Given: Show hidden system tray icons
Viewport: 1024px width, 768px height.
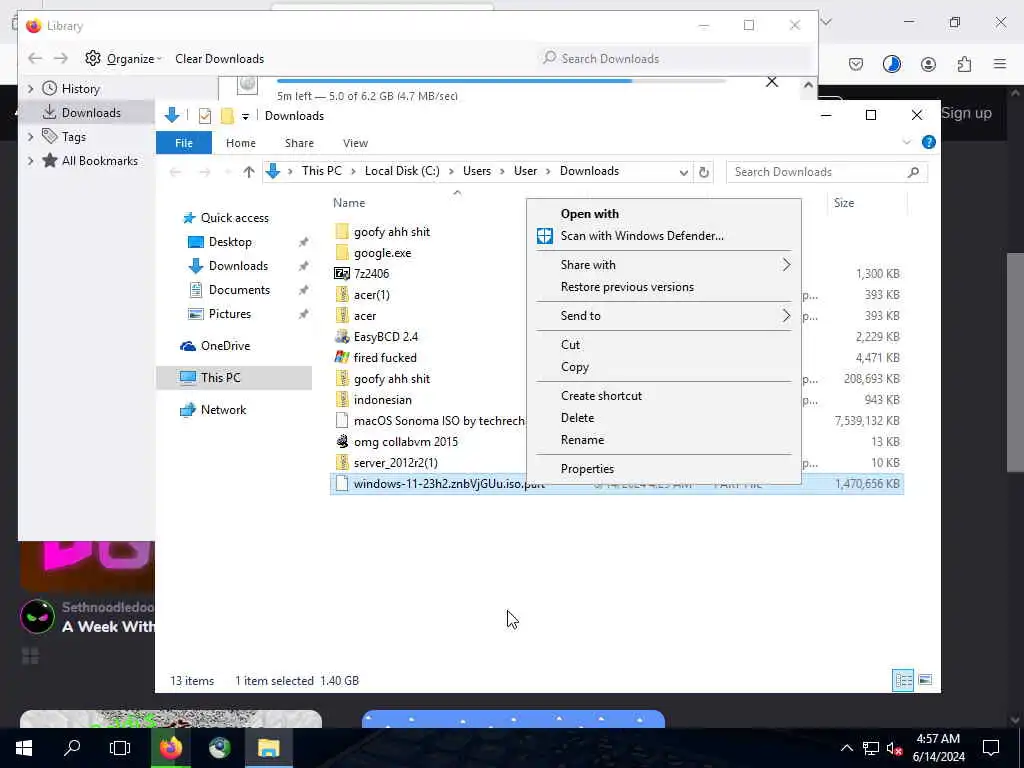Looking at the screenshot, I should tap(846, 748).
